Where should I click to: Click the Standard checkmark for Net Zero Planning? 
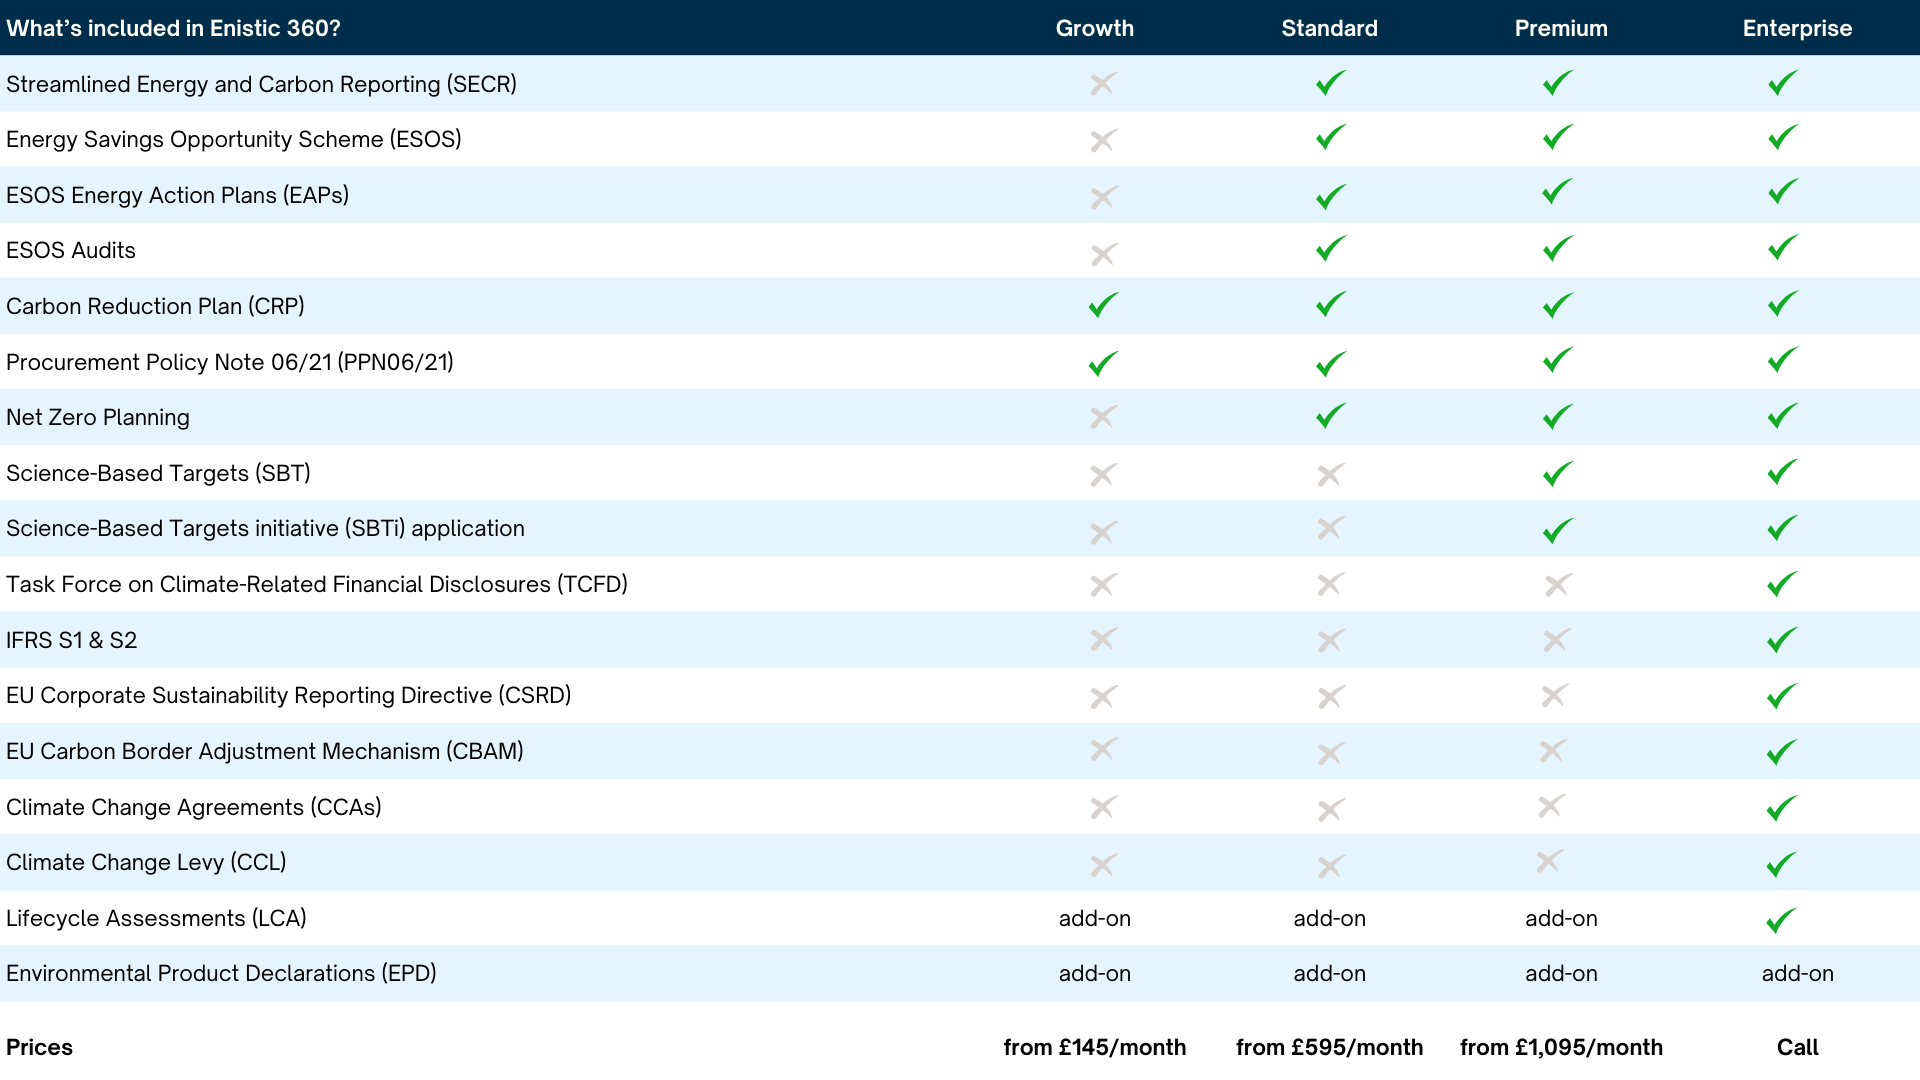point(1330,416)
